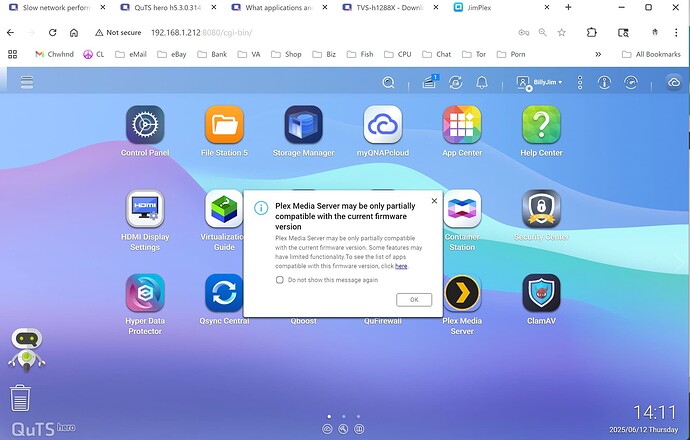Click the cloud icon at header right
This screenshot has height=440, width=690.
click(x=674, y=82)
